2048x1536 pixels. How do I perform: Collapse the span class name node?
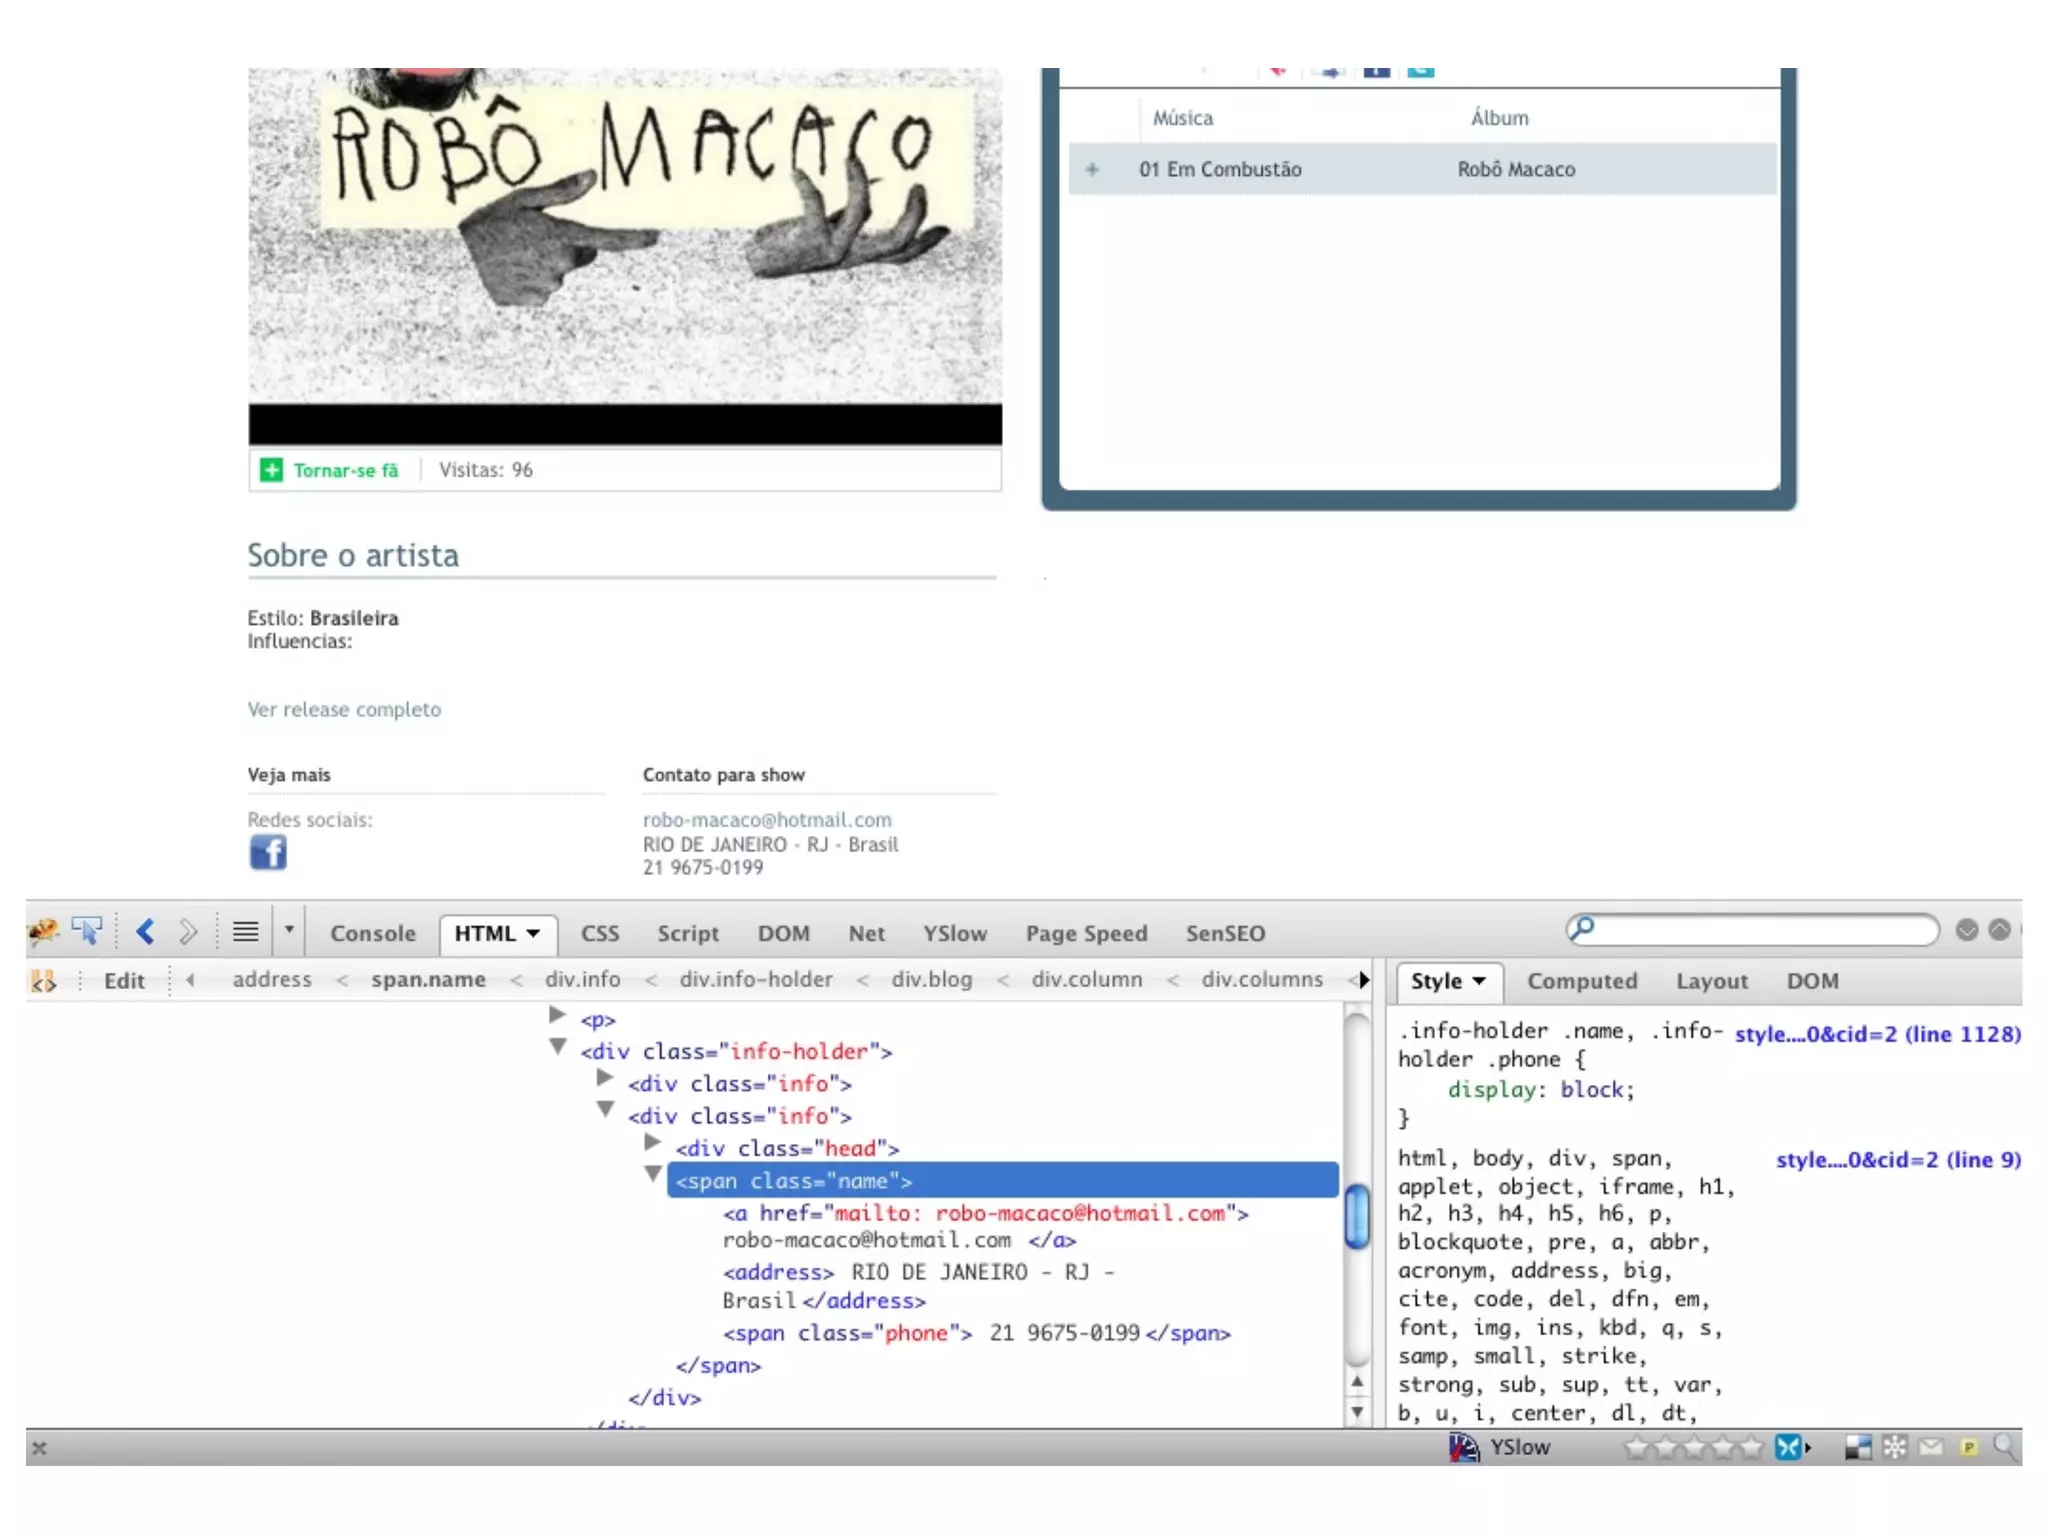pos(653,1174)
